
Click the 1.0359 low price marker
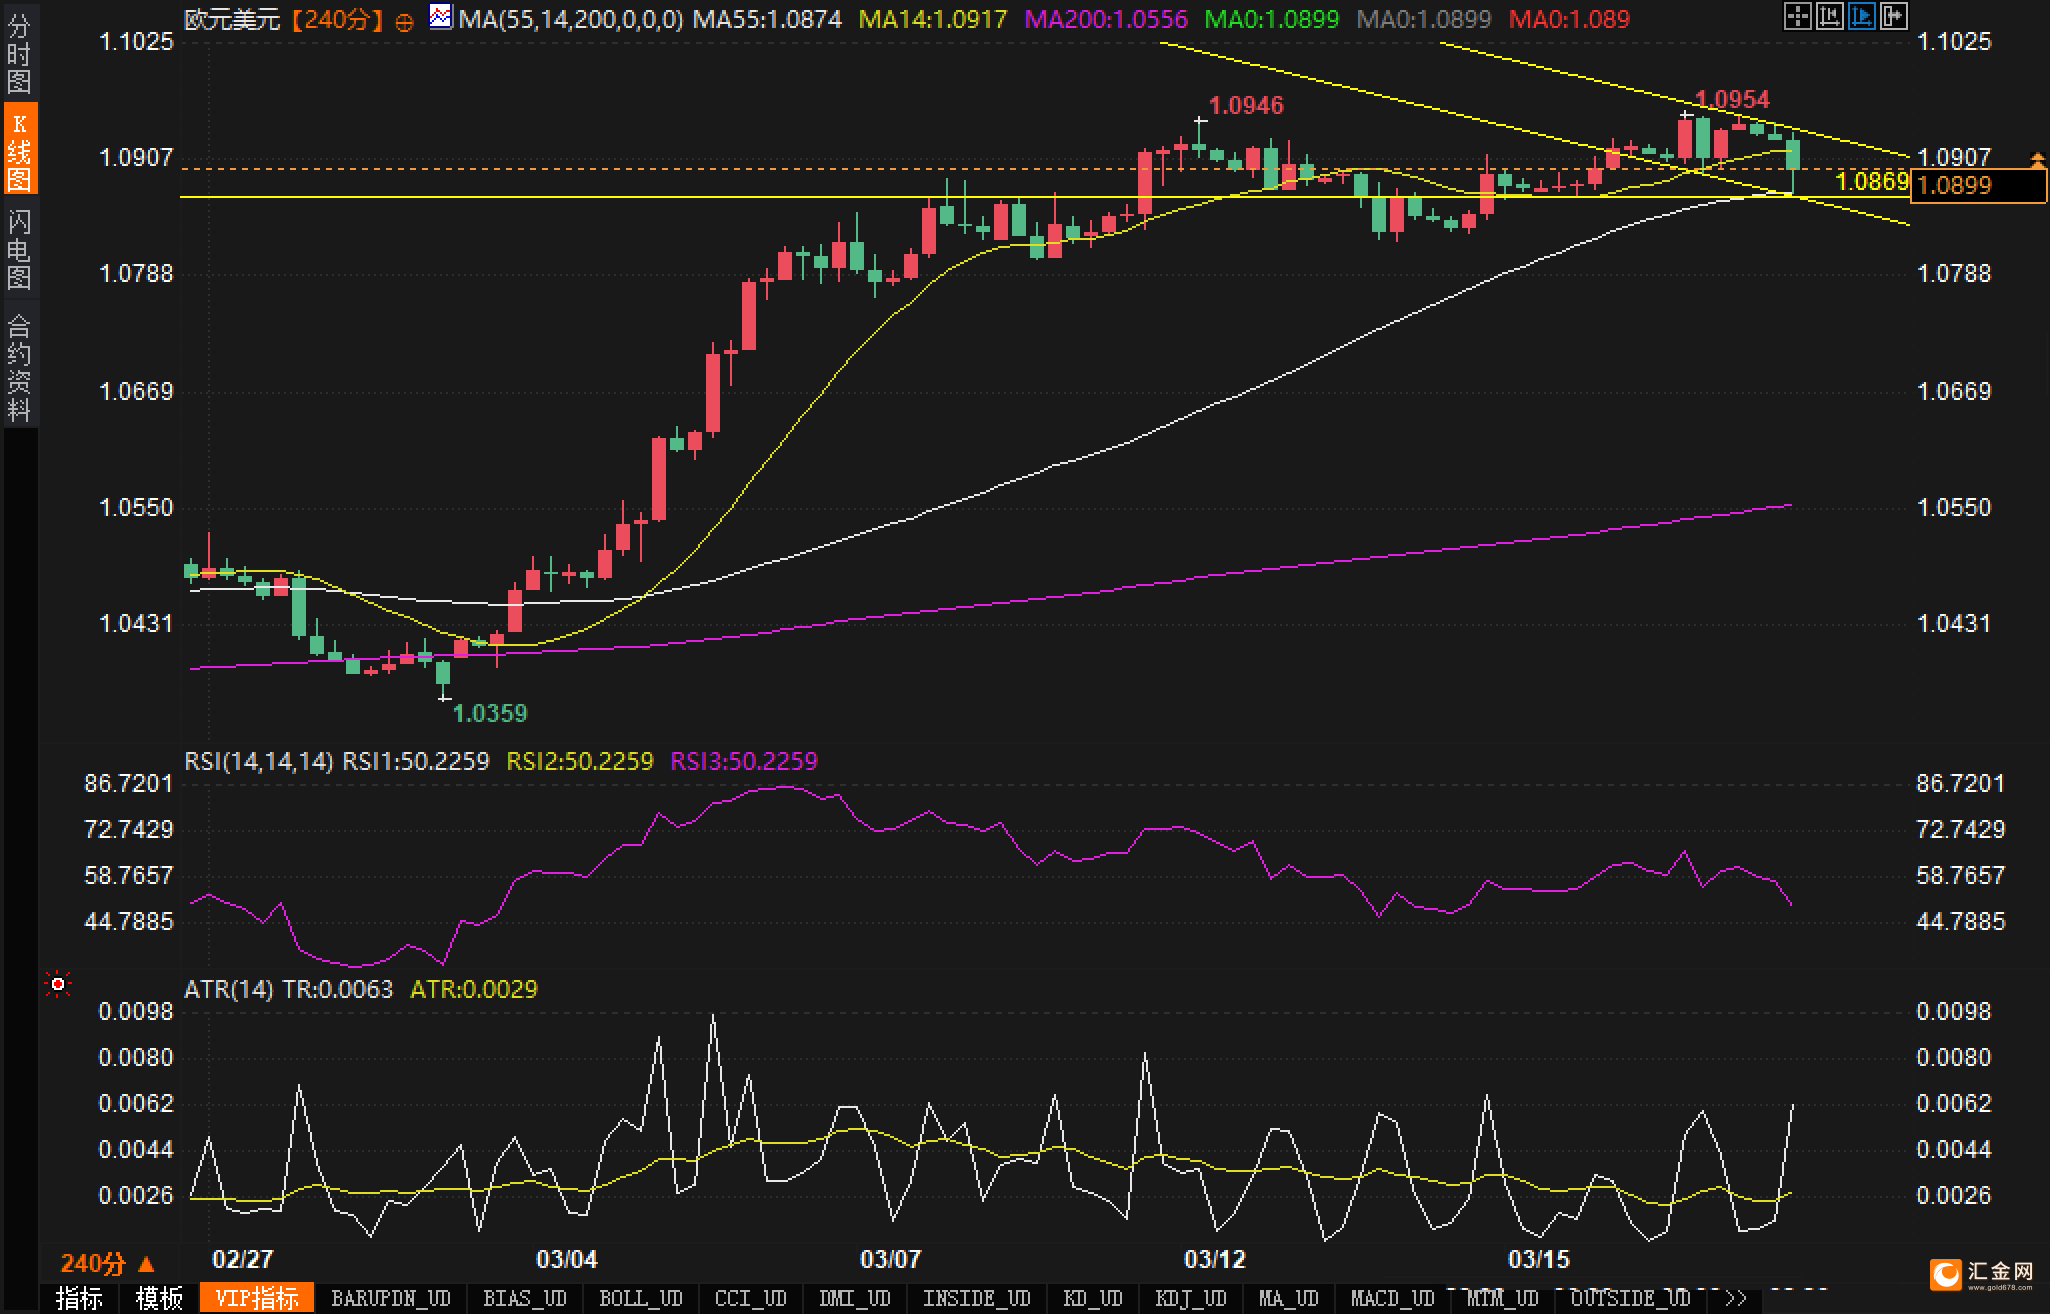pos(490,713)
